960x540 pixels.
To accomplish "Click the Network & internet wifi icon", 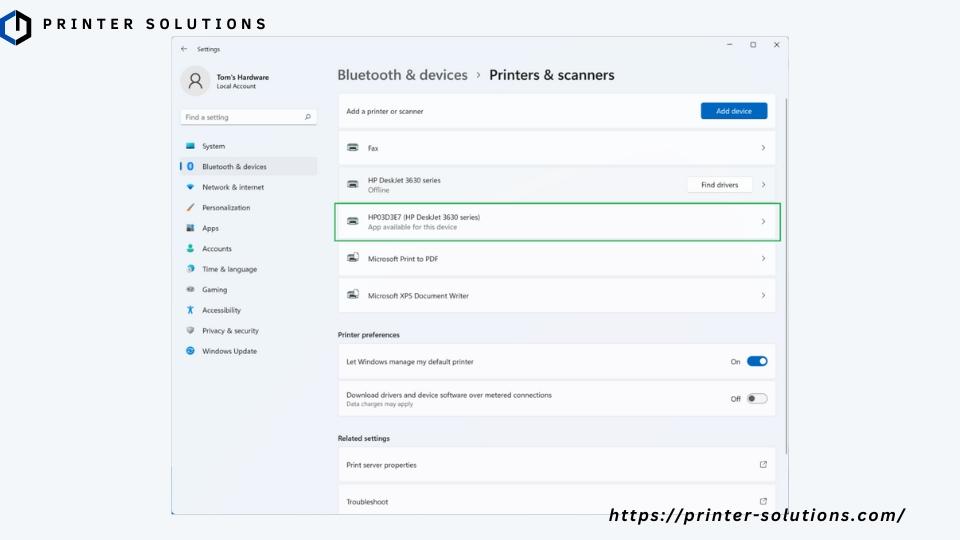I will tap(190, 187).
